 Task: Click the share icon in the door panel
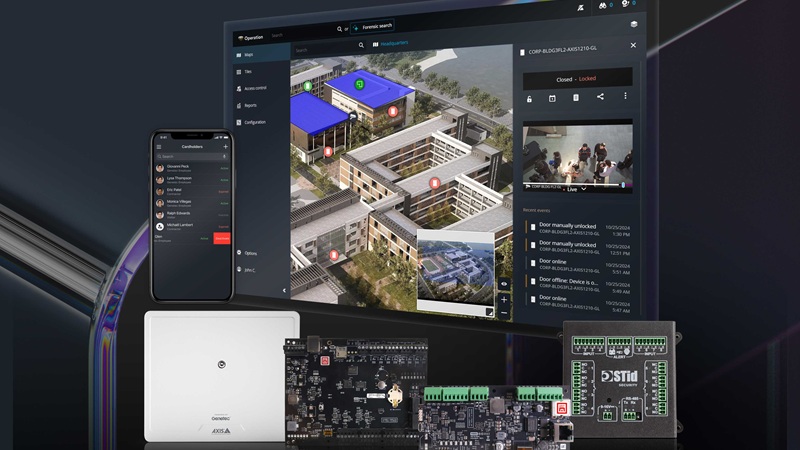(x=601, y=96)
